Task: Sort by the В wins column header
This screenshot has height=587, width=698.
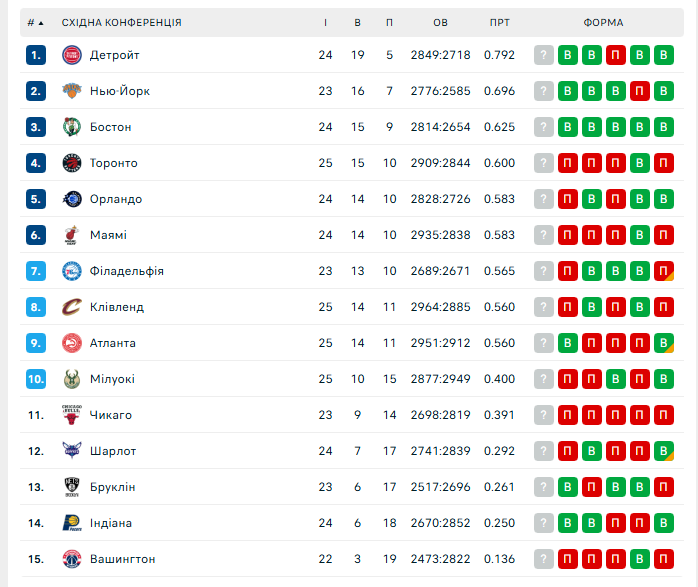Action: point(358,22)
